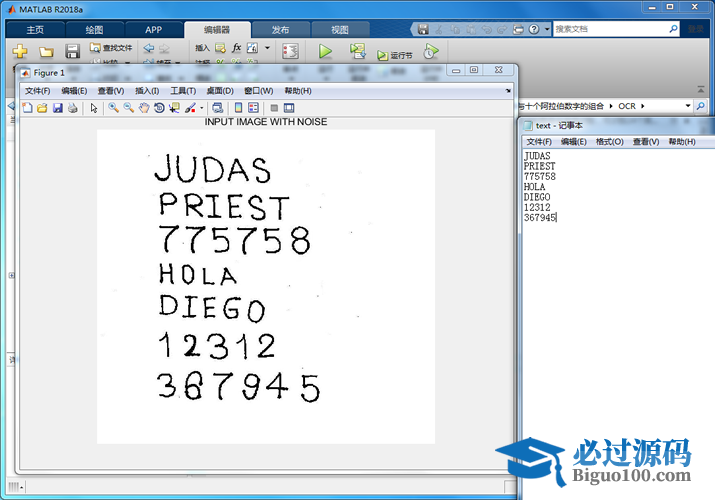Switch to the 发布 (Publish) ribbon tab
This screenshot has width=715, height=500.
point(280,30)
